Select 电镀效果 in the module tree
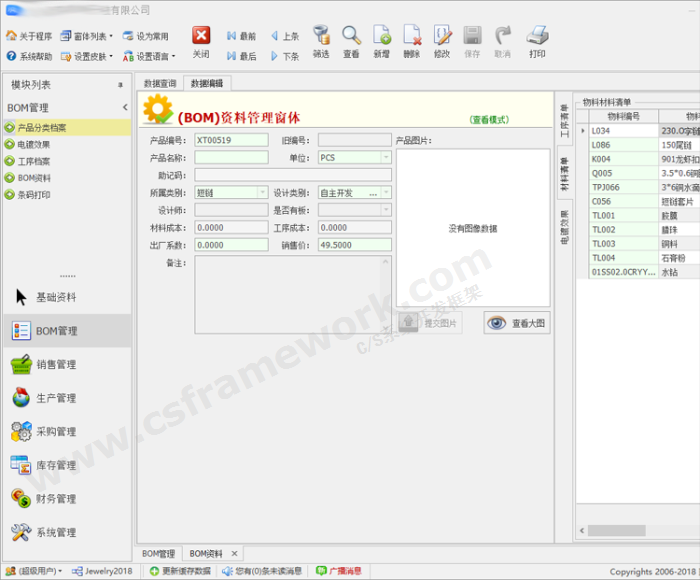Viewport: 700px width, 580px height. pyautogui.click(x=34, y=144)
